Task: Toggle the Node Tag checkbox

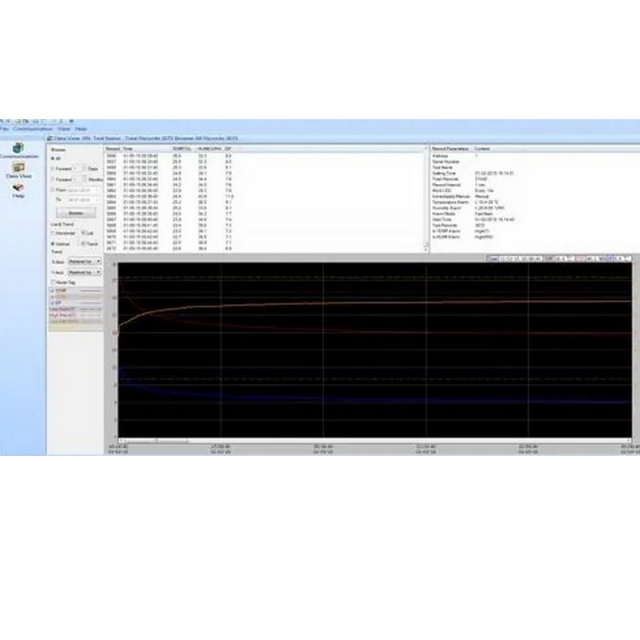Action: [x=54, y=282]
